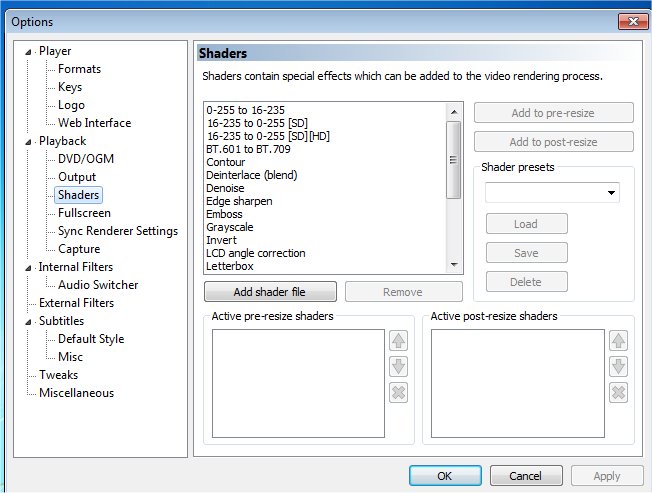Select the Shaders tree item
652x493 pixels.
pyautogui.click(x=78, y=195)
